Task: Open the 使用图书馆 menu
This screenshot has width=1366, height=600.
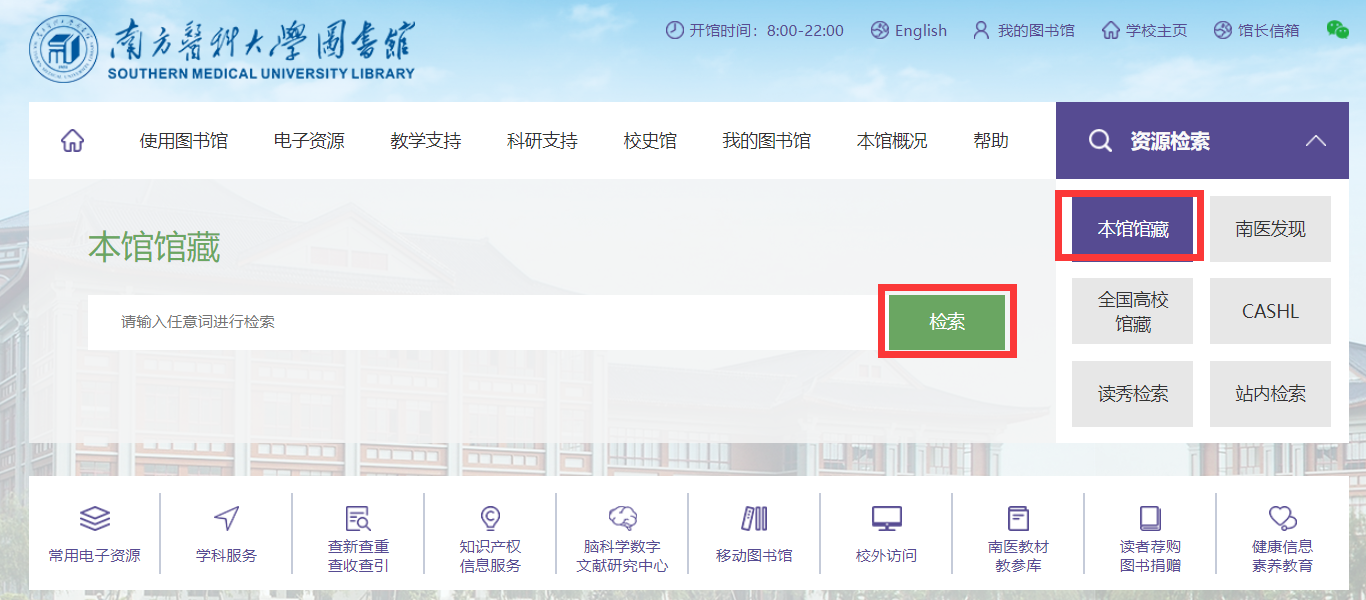Action: click(184, 141)
